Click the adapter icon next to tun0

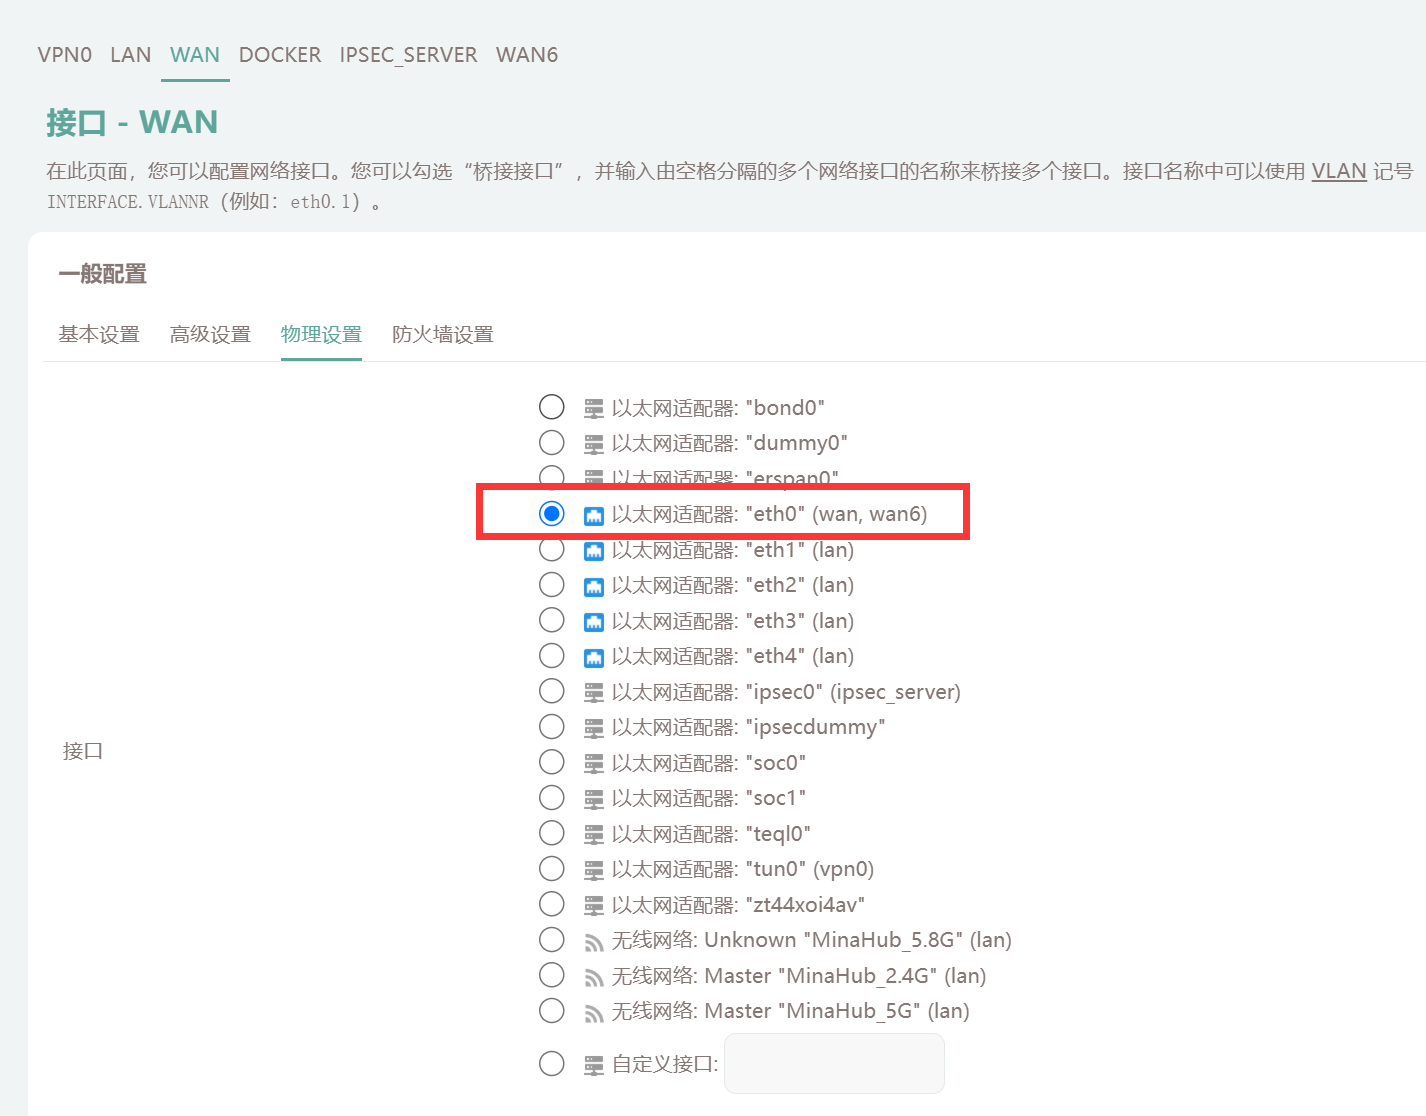click(594, 870)
